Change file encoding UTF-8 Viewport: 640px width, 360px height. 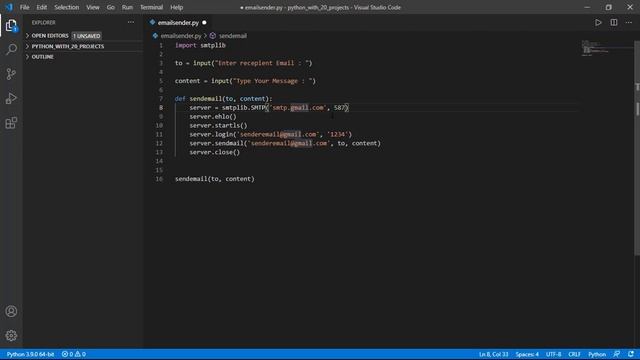coord(553,354)
